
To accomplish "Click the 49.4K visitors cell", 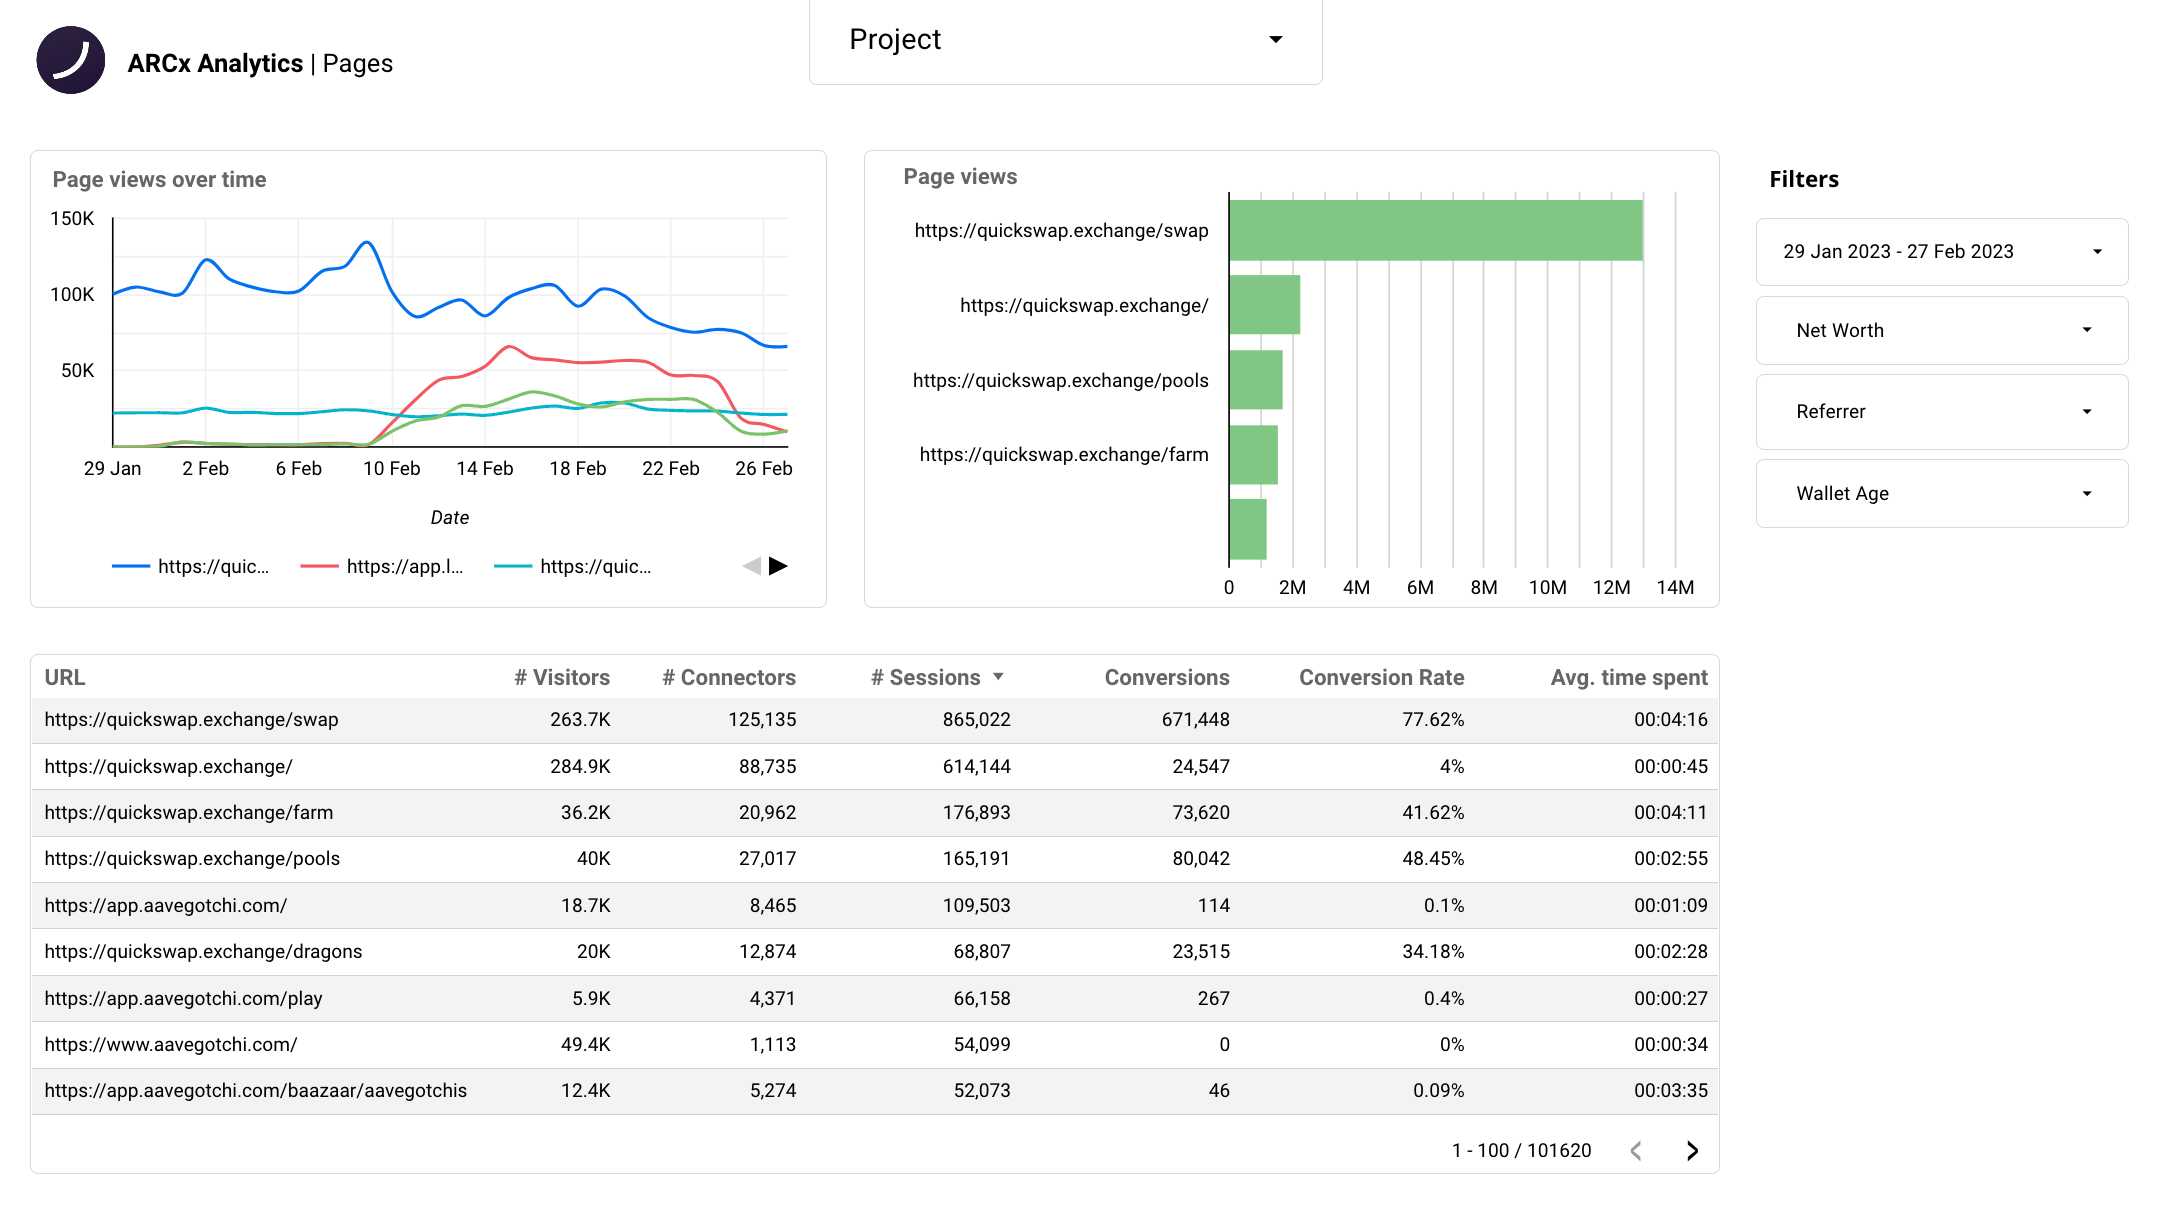I will click(585, 1045).
